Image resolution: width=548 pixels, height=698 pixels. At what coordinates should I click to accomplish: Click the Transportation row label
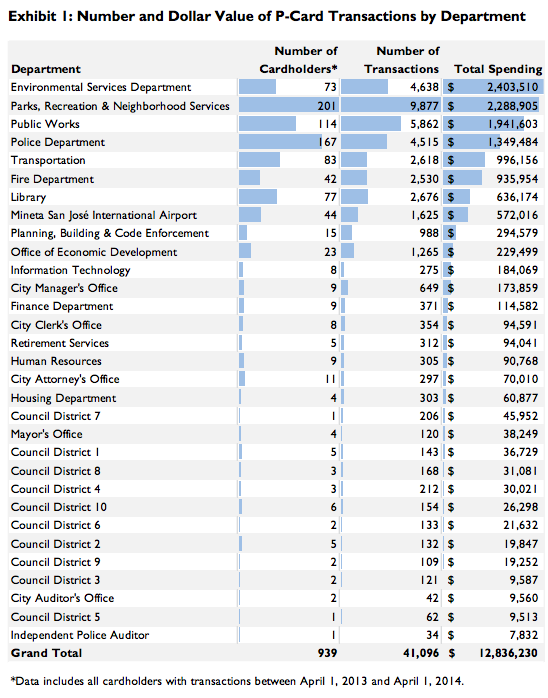click(x=48, y=160)
